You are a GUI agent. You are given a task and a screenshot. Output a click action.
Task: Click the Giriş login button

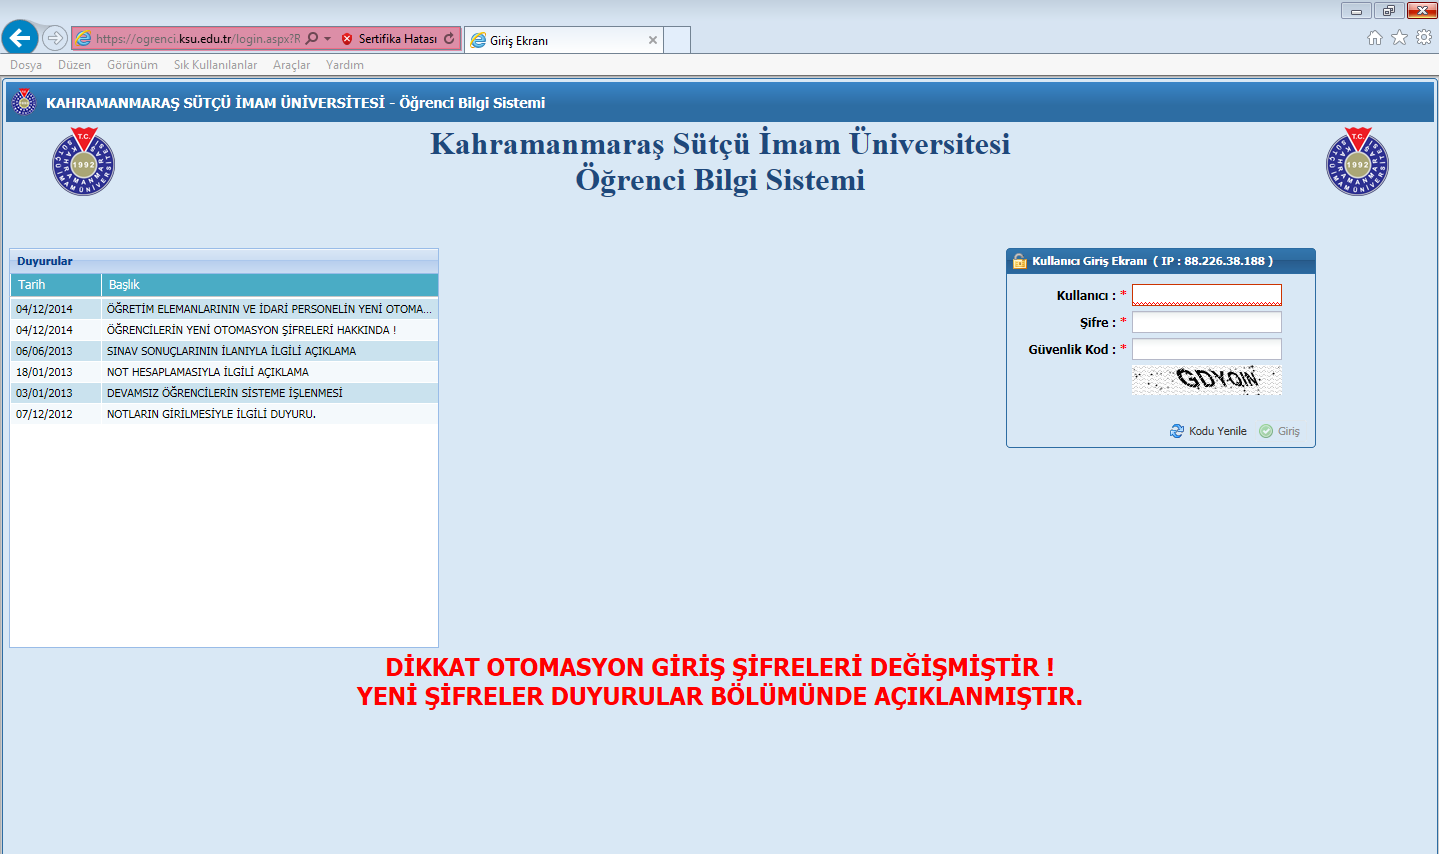[x=1279, y=431]
